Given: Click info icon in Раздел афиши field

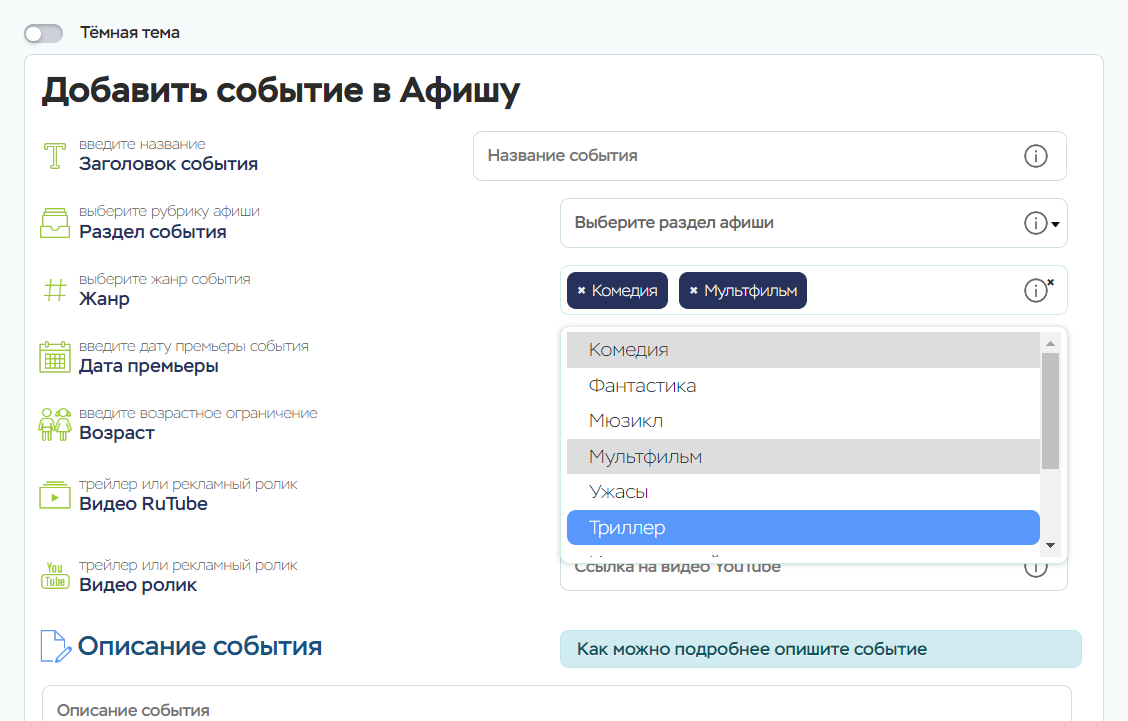Looking at the screenshot, I should pos(1035,223).
